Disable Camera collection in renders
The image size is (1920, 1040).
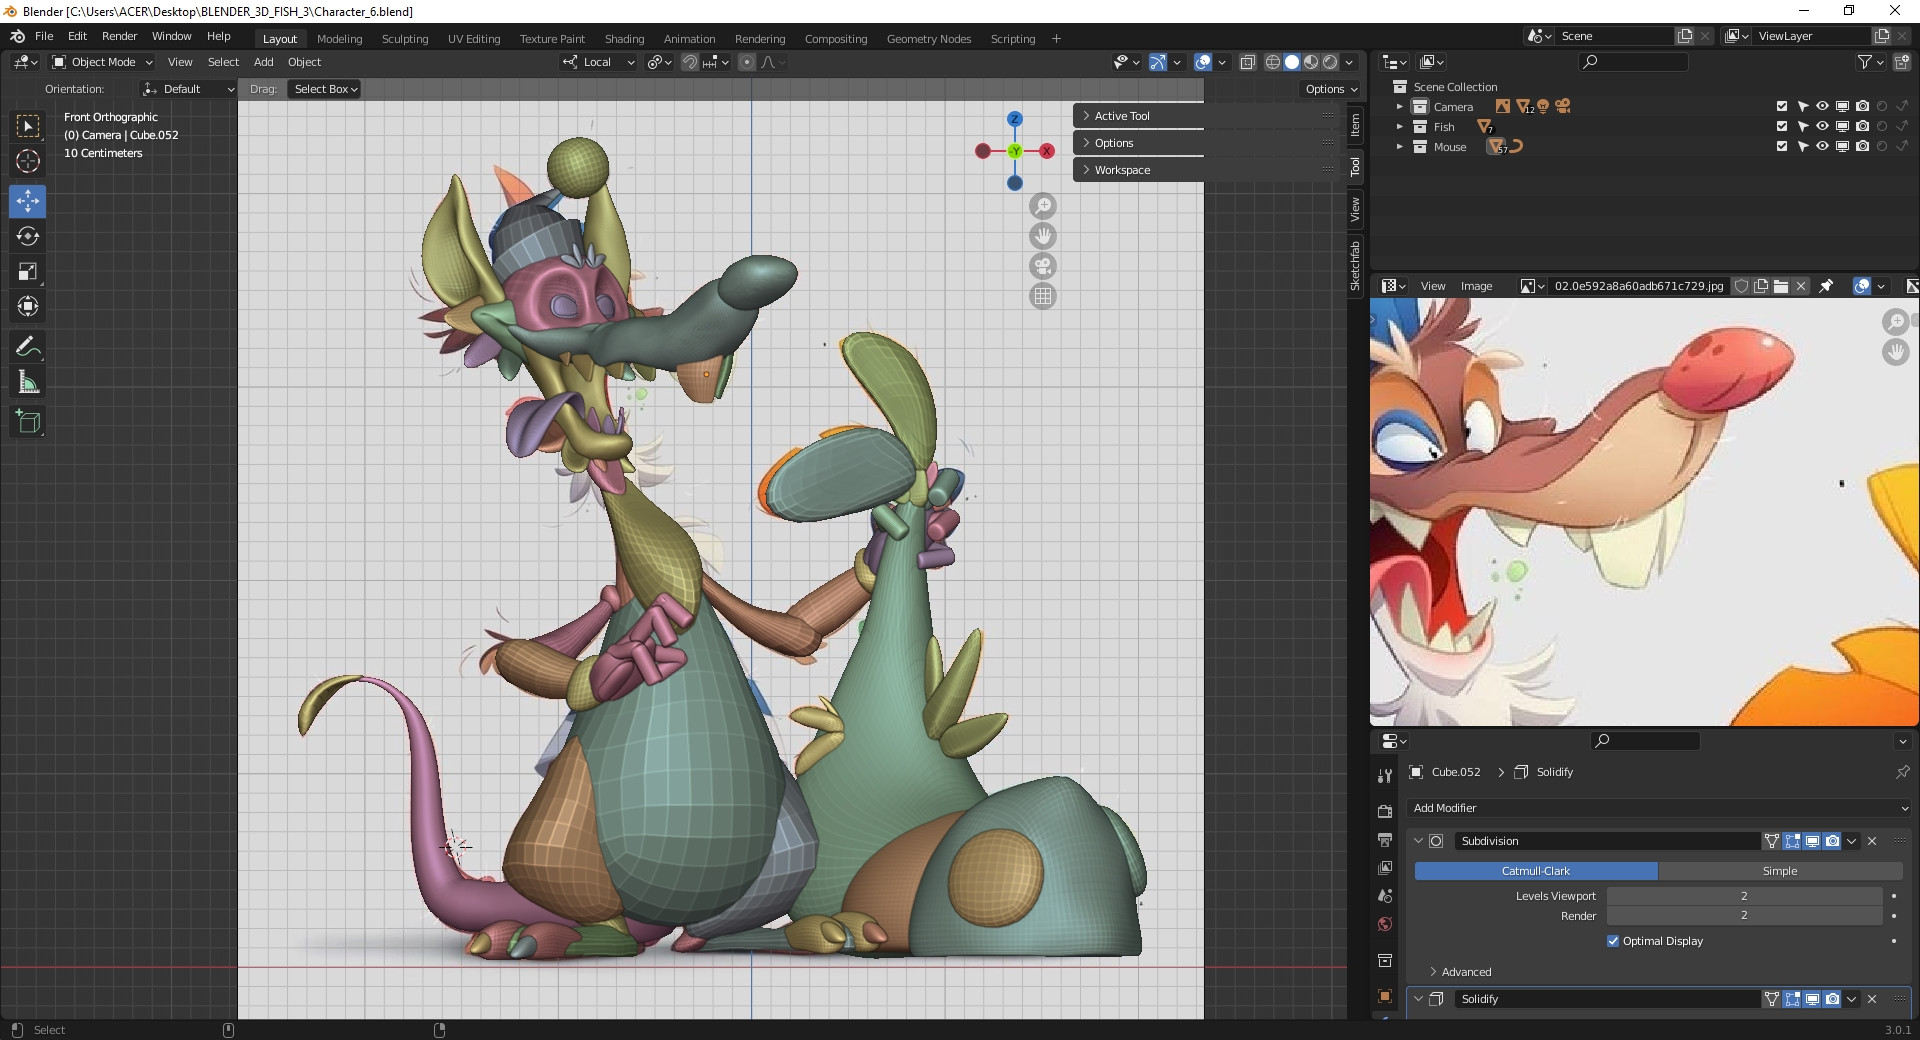click(x=1862, y=106)
